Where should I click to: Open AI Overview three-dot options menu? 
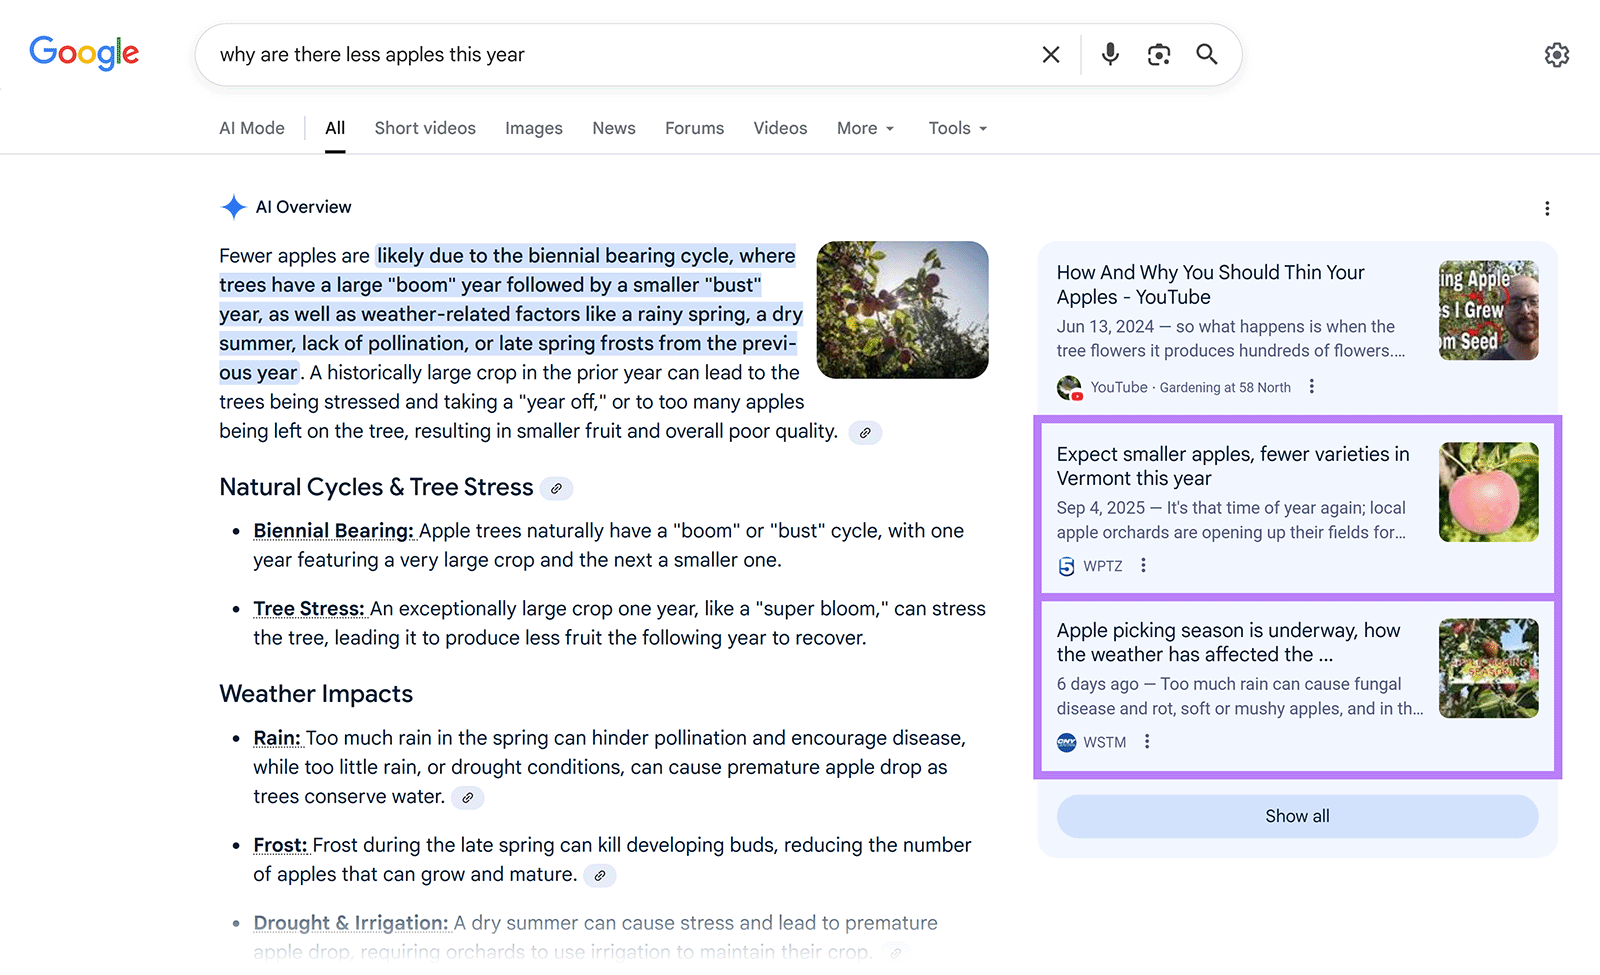[1547, 208]
